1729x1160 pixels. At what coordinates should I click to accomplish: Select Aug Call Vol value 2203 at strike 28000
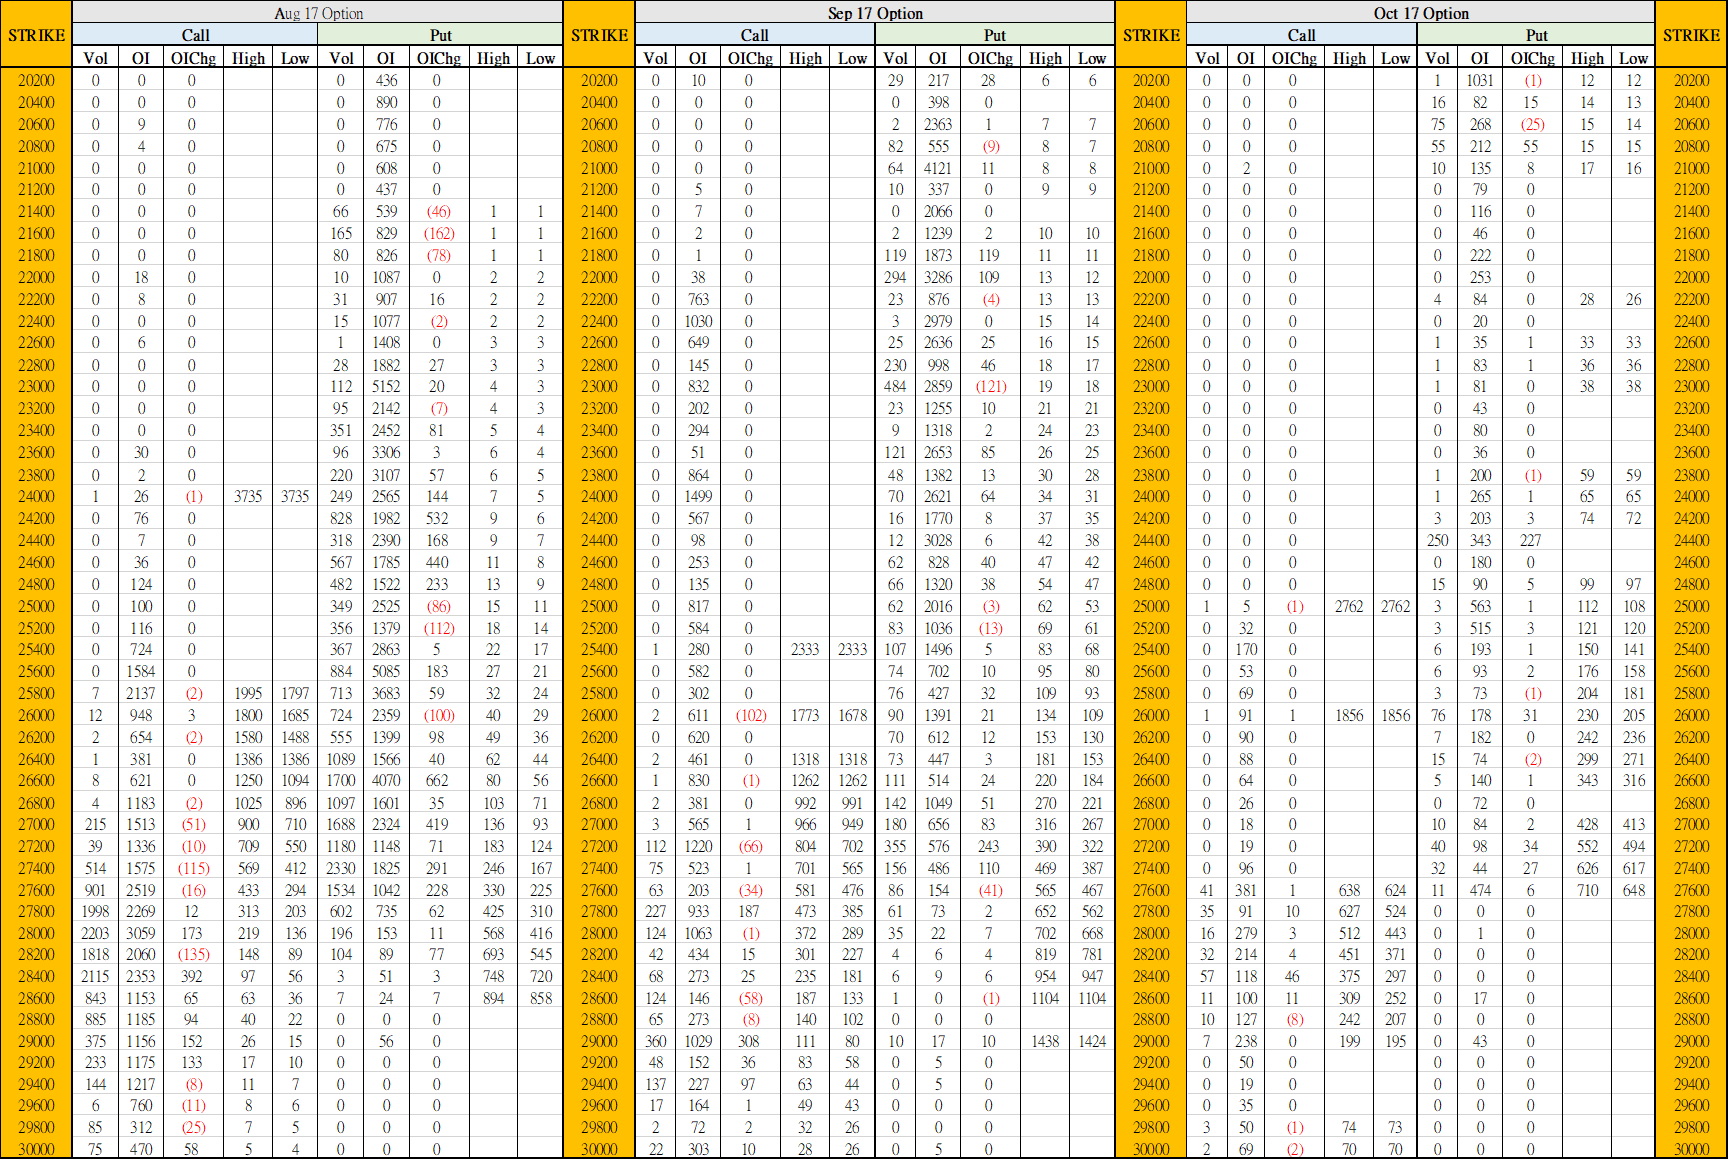95,933
